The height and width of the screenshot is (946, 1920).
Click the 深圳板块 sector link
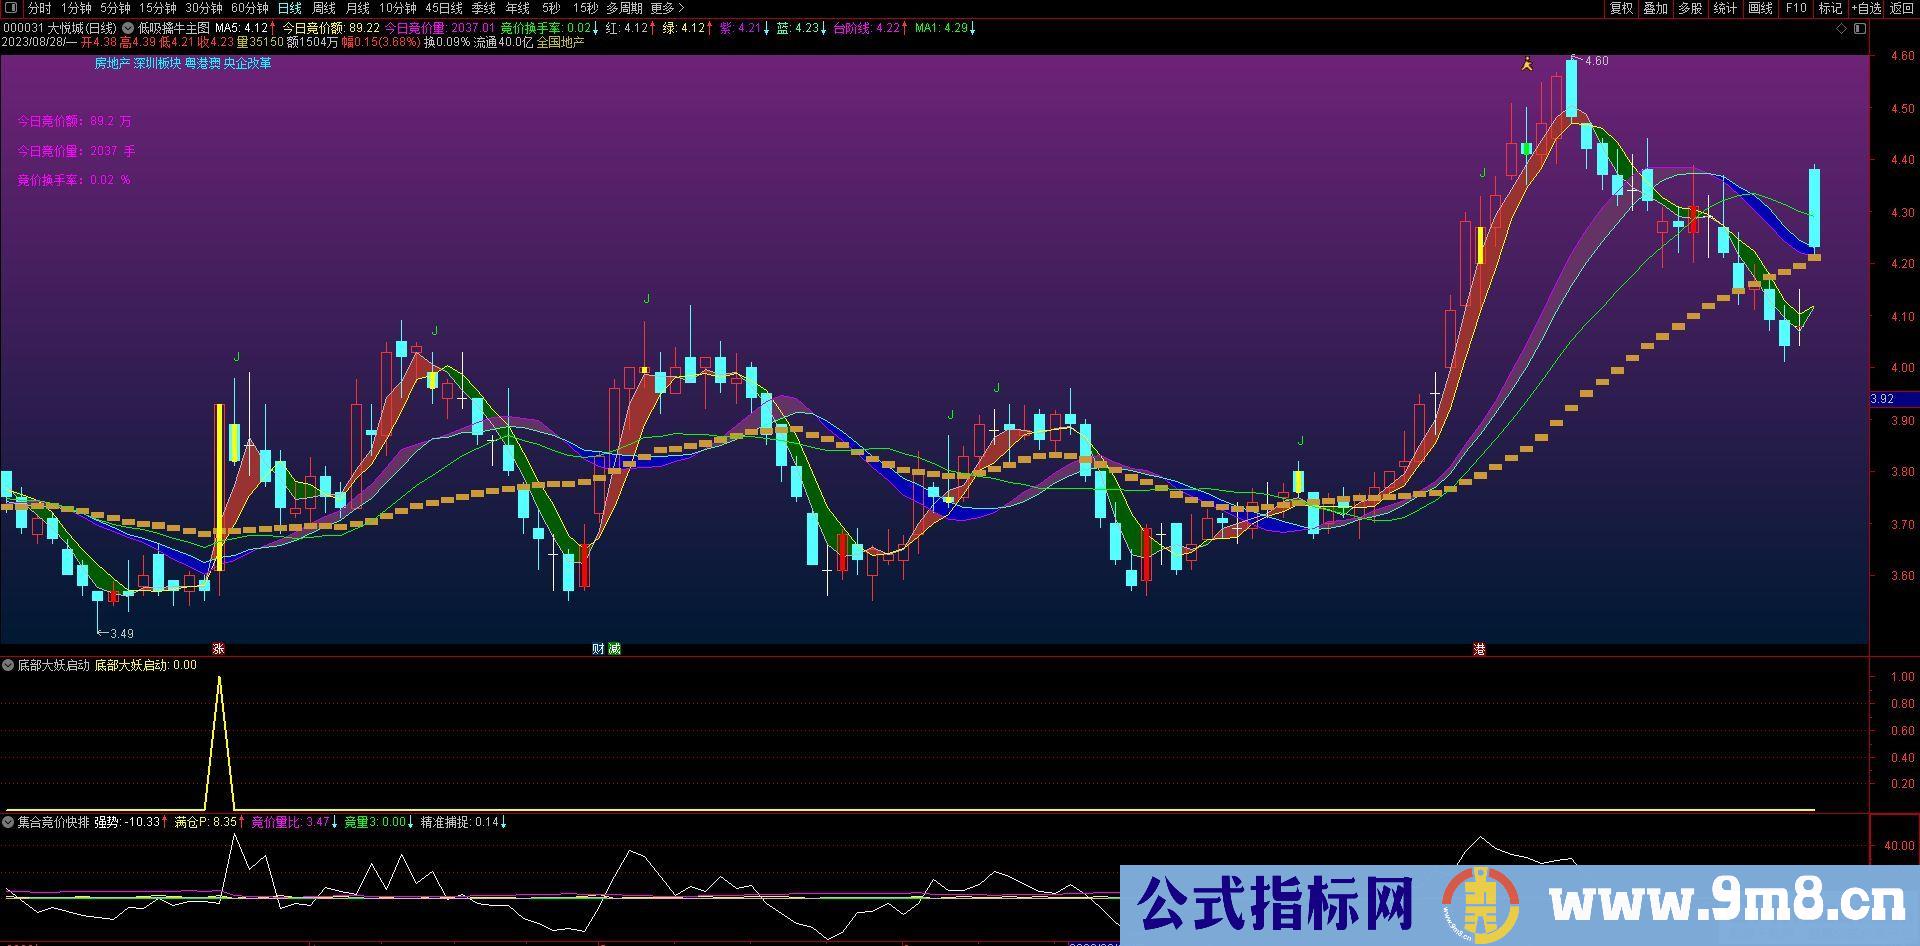(x=157, y=63)
